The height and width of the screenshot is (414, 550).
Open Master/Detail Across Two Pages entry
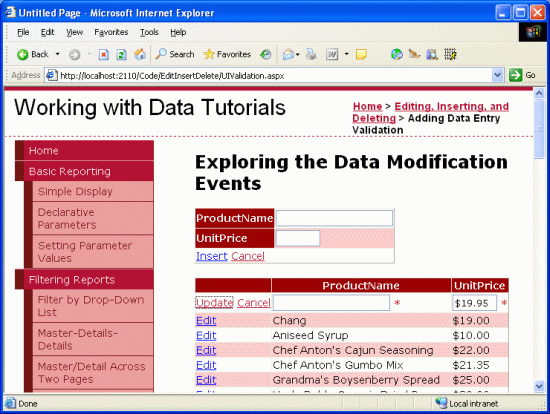(x=93, y=373)
